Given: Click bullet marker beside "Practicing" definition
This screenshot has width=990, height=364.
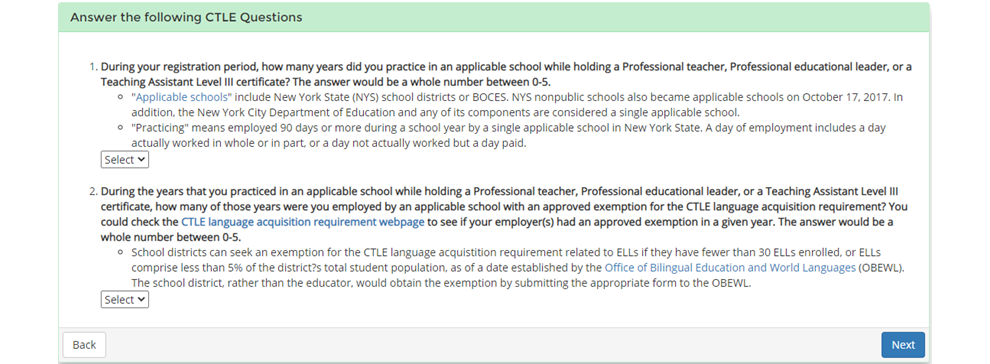Looking at the screenshot, I should point(121,128).
